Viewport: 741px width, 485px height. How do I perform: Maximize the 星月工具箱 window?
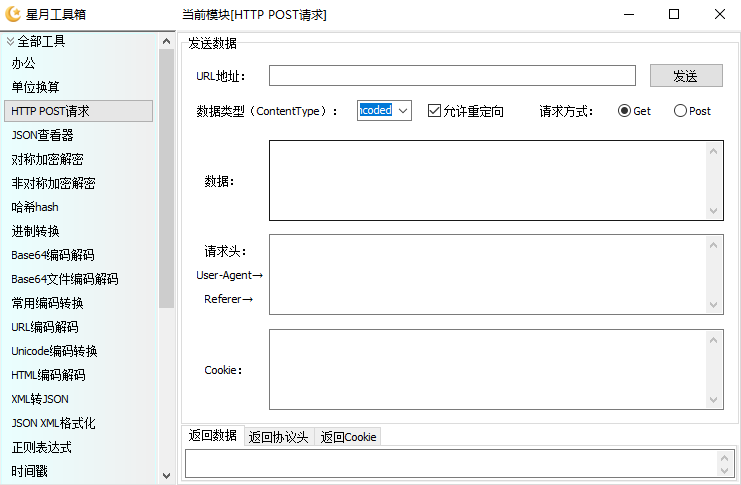[674, 14]
